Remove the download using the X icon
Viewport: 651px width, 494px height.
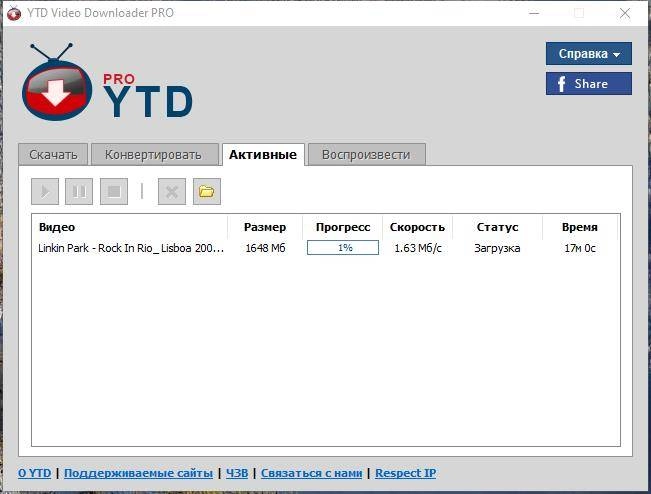click(172, 191)
